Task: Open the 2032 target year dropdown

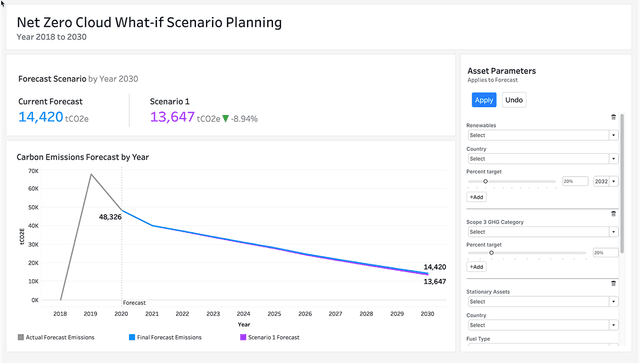Action: click(x=606, y=181)
